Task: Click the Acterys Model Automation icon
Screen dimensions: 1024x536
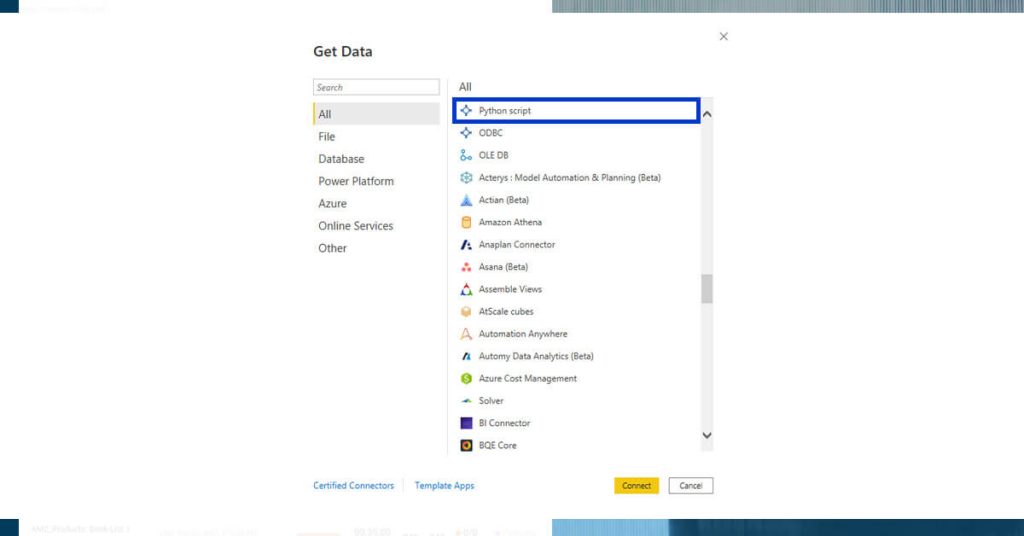Action: coord(466,178)
